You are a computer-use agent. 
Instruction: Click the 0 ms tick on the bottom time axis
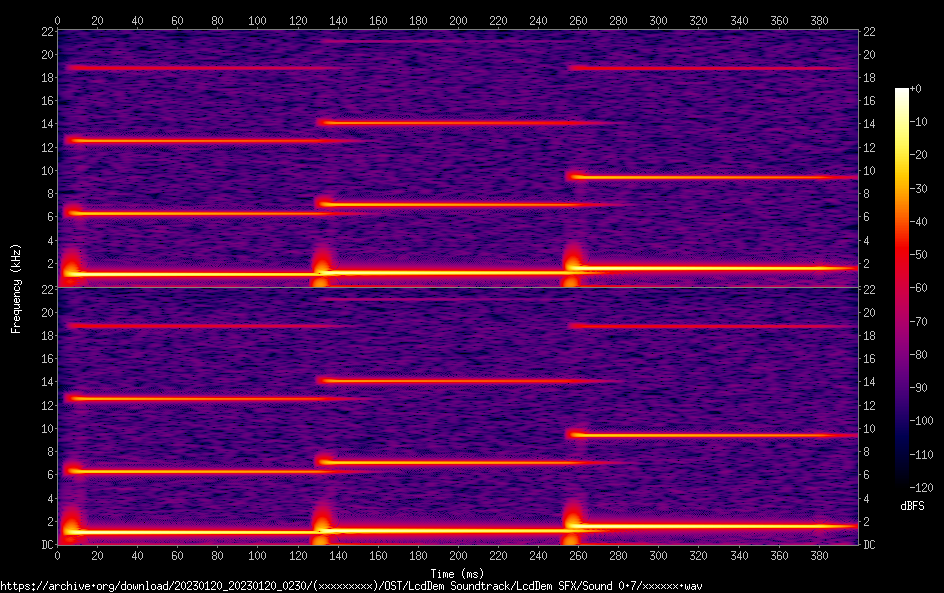point(58,555)
